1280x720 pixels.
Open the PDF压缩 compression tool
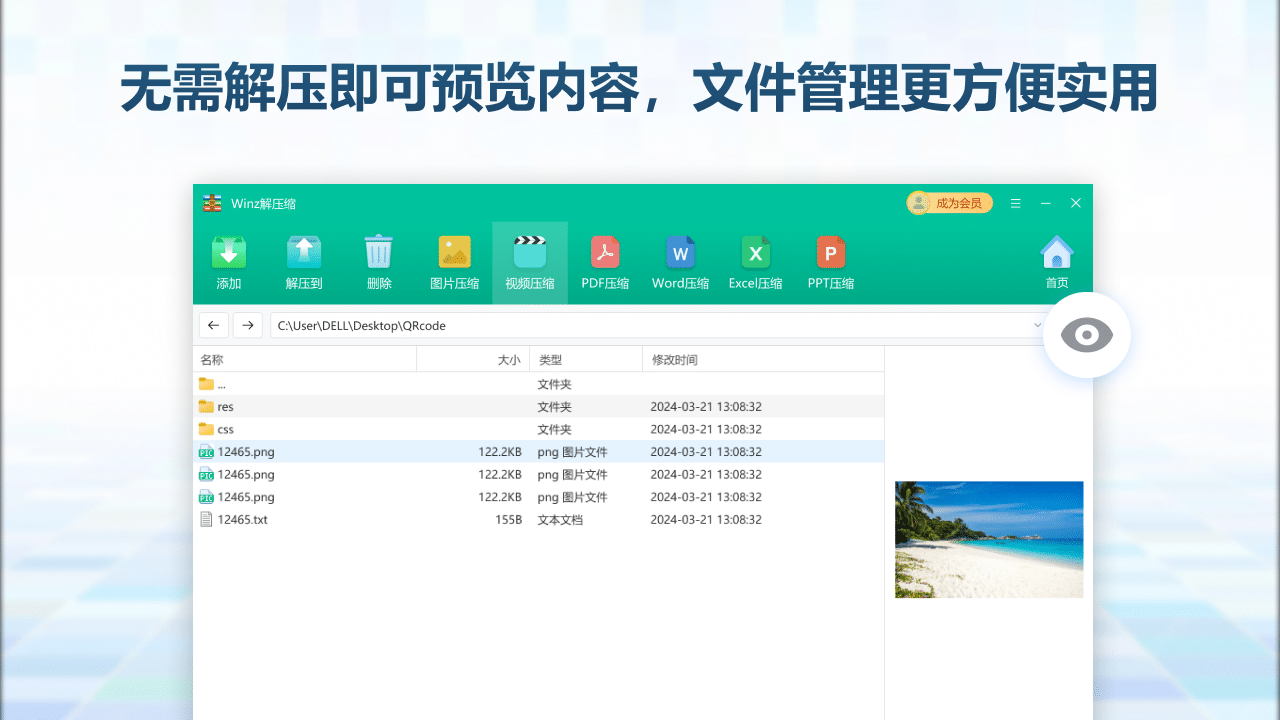605,260
